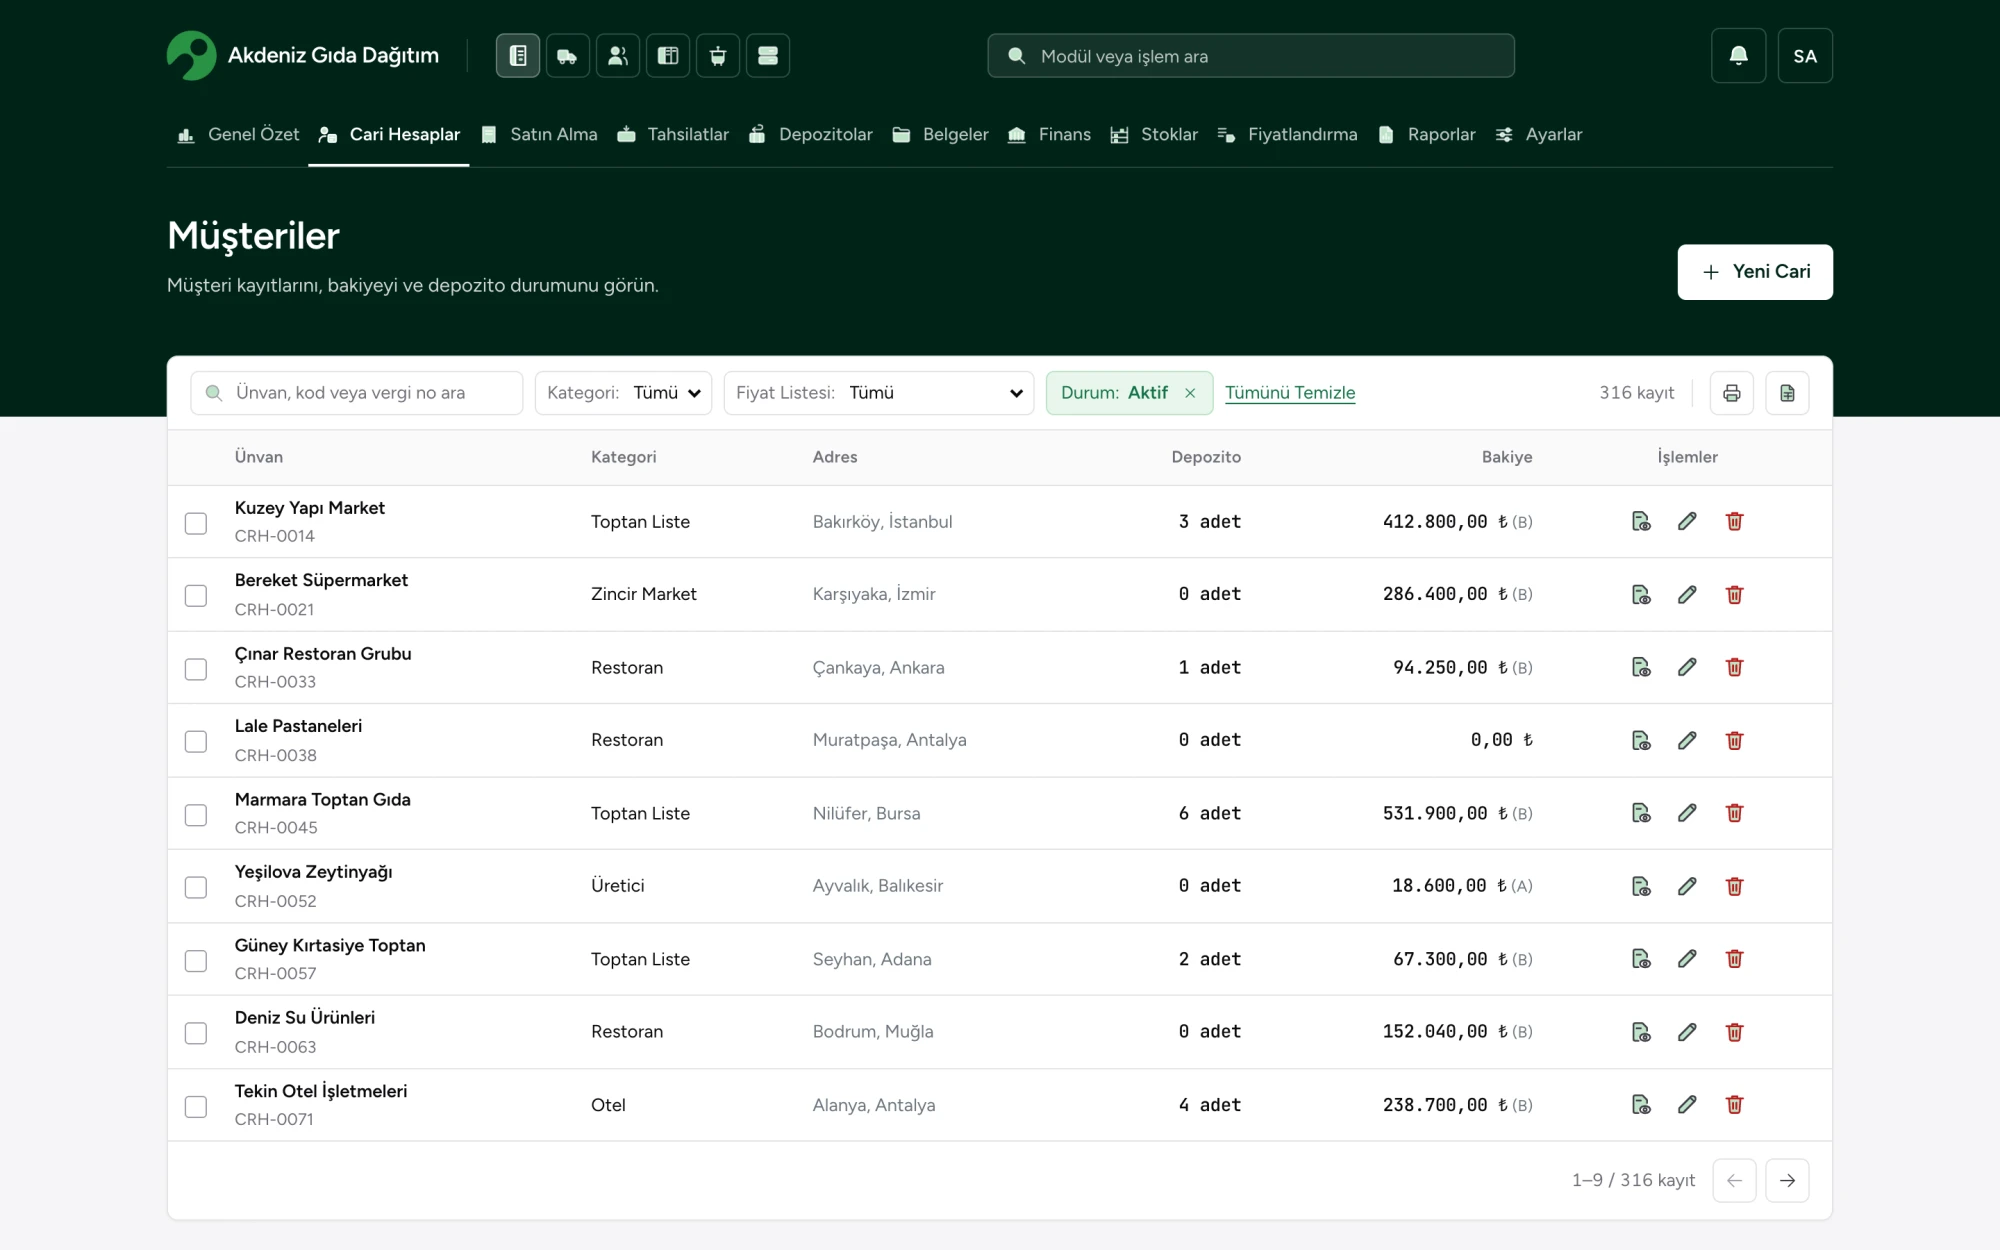Go to next page of records
Screen dimensions: 2000x1250
coord(1787,1180)
